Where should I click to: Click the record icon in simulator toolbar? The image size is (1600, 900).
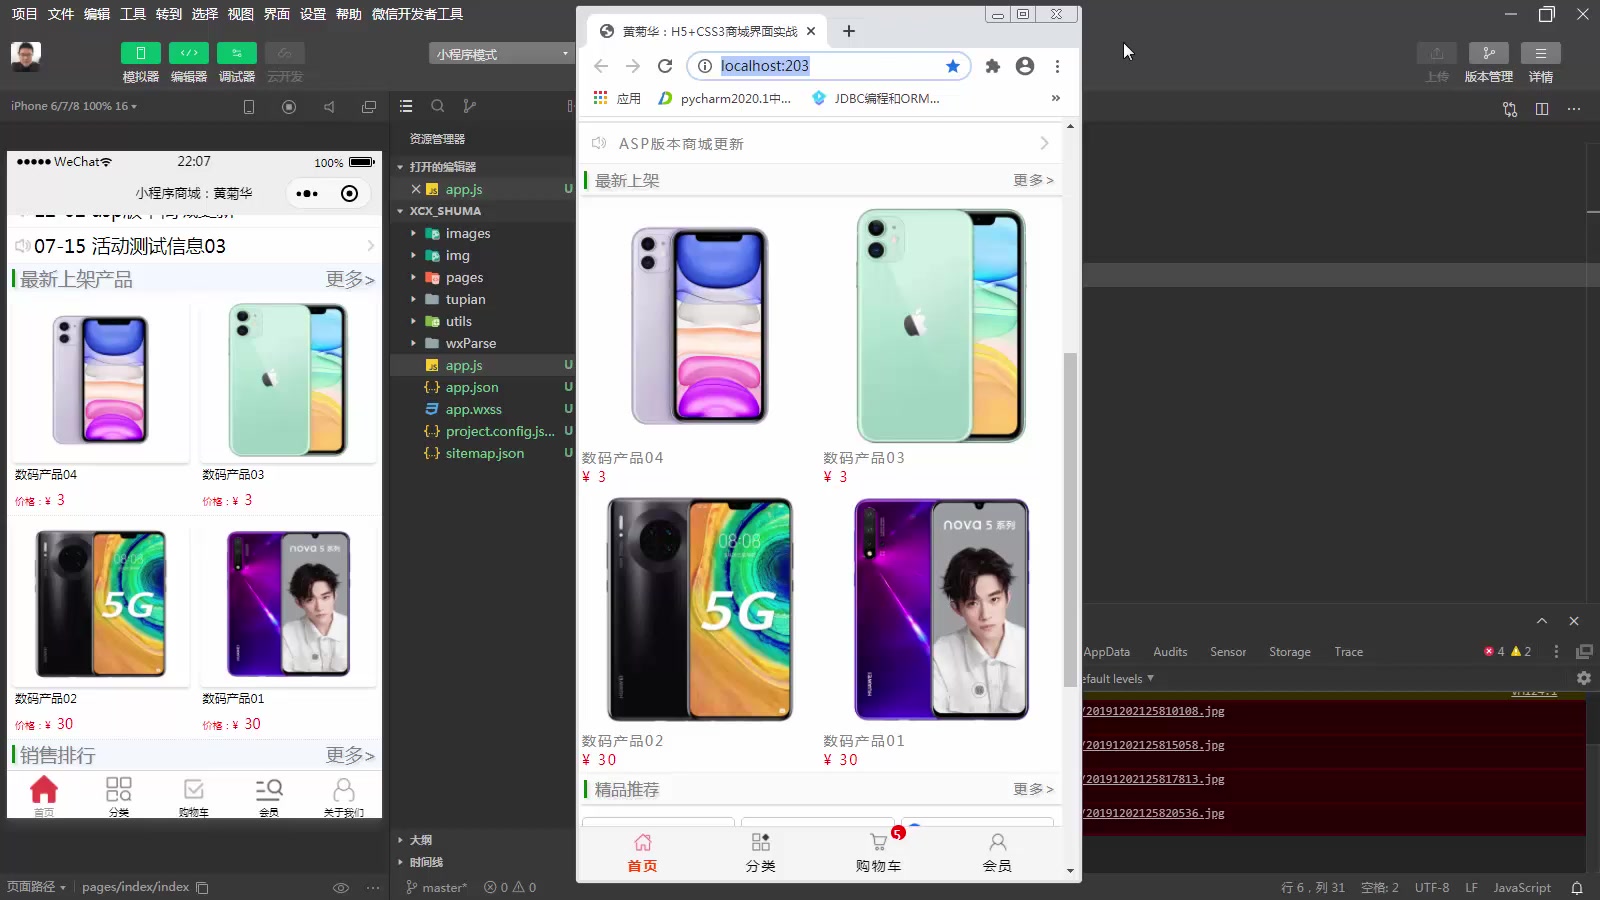pyautogui.click(x=289, y=107)
